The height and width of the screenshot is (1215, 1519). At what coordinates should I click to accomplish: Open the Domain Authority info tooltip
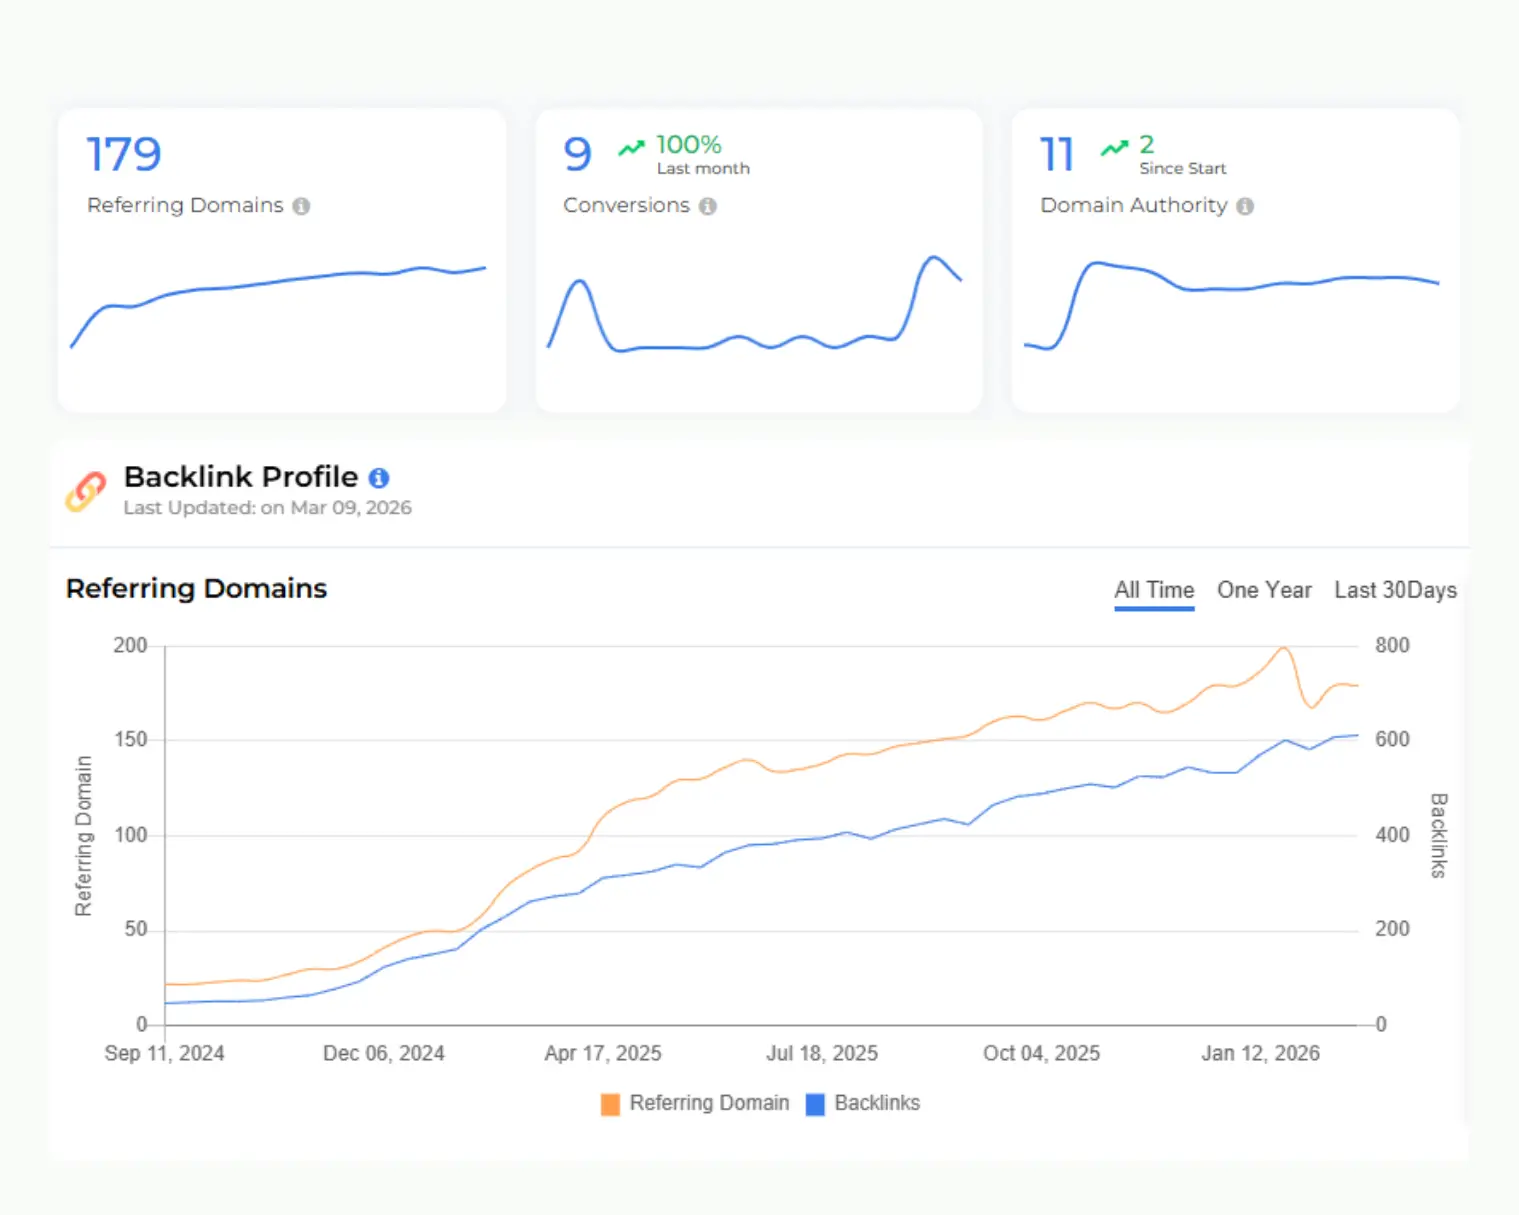pos(1245,206)
